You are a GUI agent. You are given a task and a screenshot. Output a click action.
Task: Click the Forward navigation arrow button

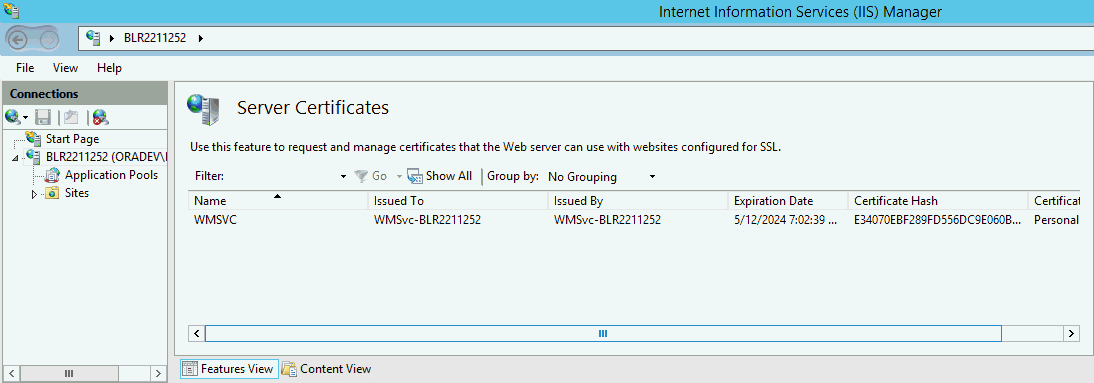click(48, 40)
